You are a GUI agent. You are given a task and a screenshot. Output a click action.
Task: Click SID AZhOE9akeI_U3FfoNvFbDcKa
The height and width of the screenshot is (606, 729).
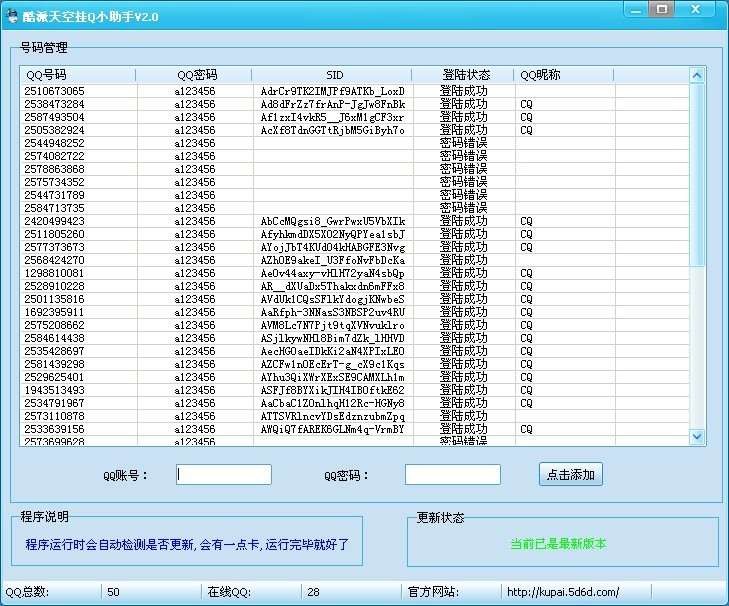tap(332, 260)
